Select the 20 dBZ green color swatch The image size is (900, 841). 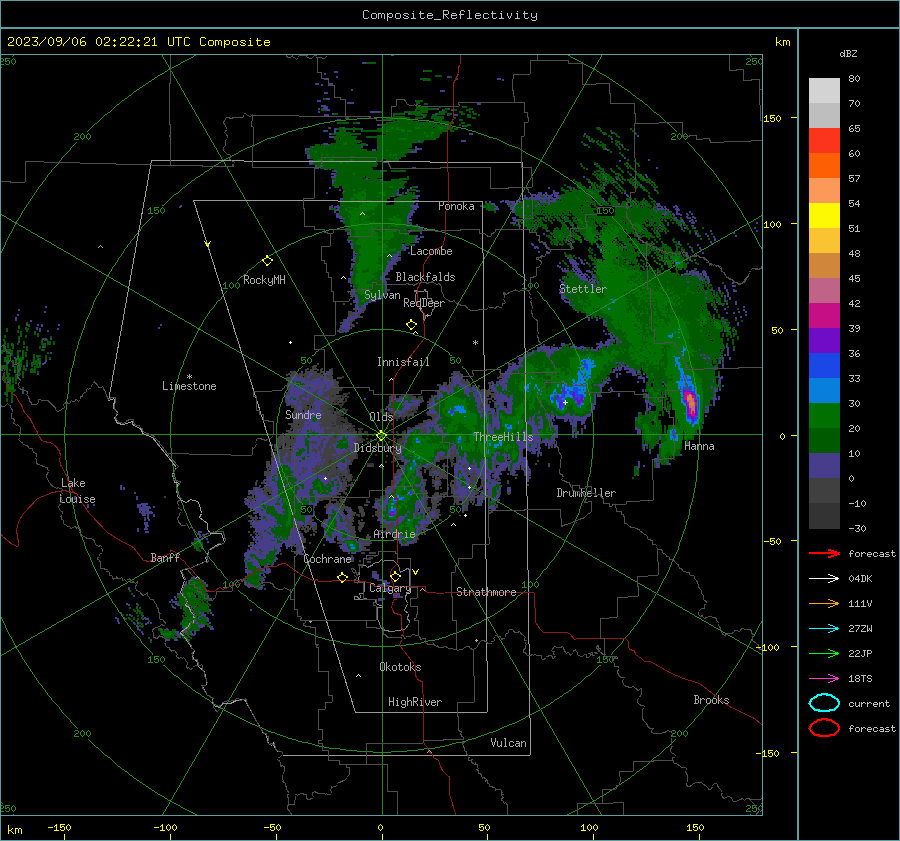(x=824, y=415)
